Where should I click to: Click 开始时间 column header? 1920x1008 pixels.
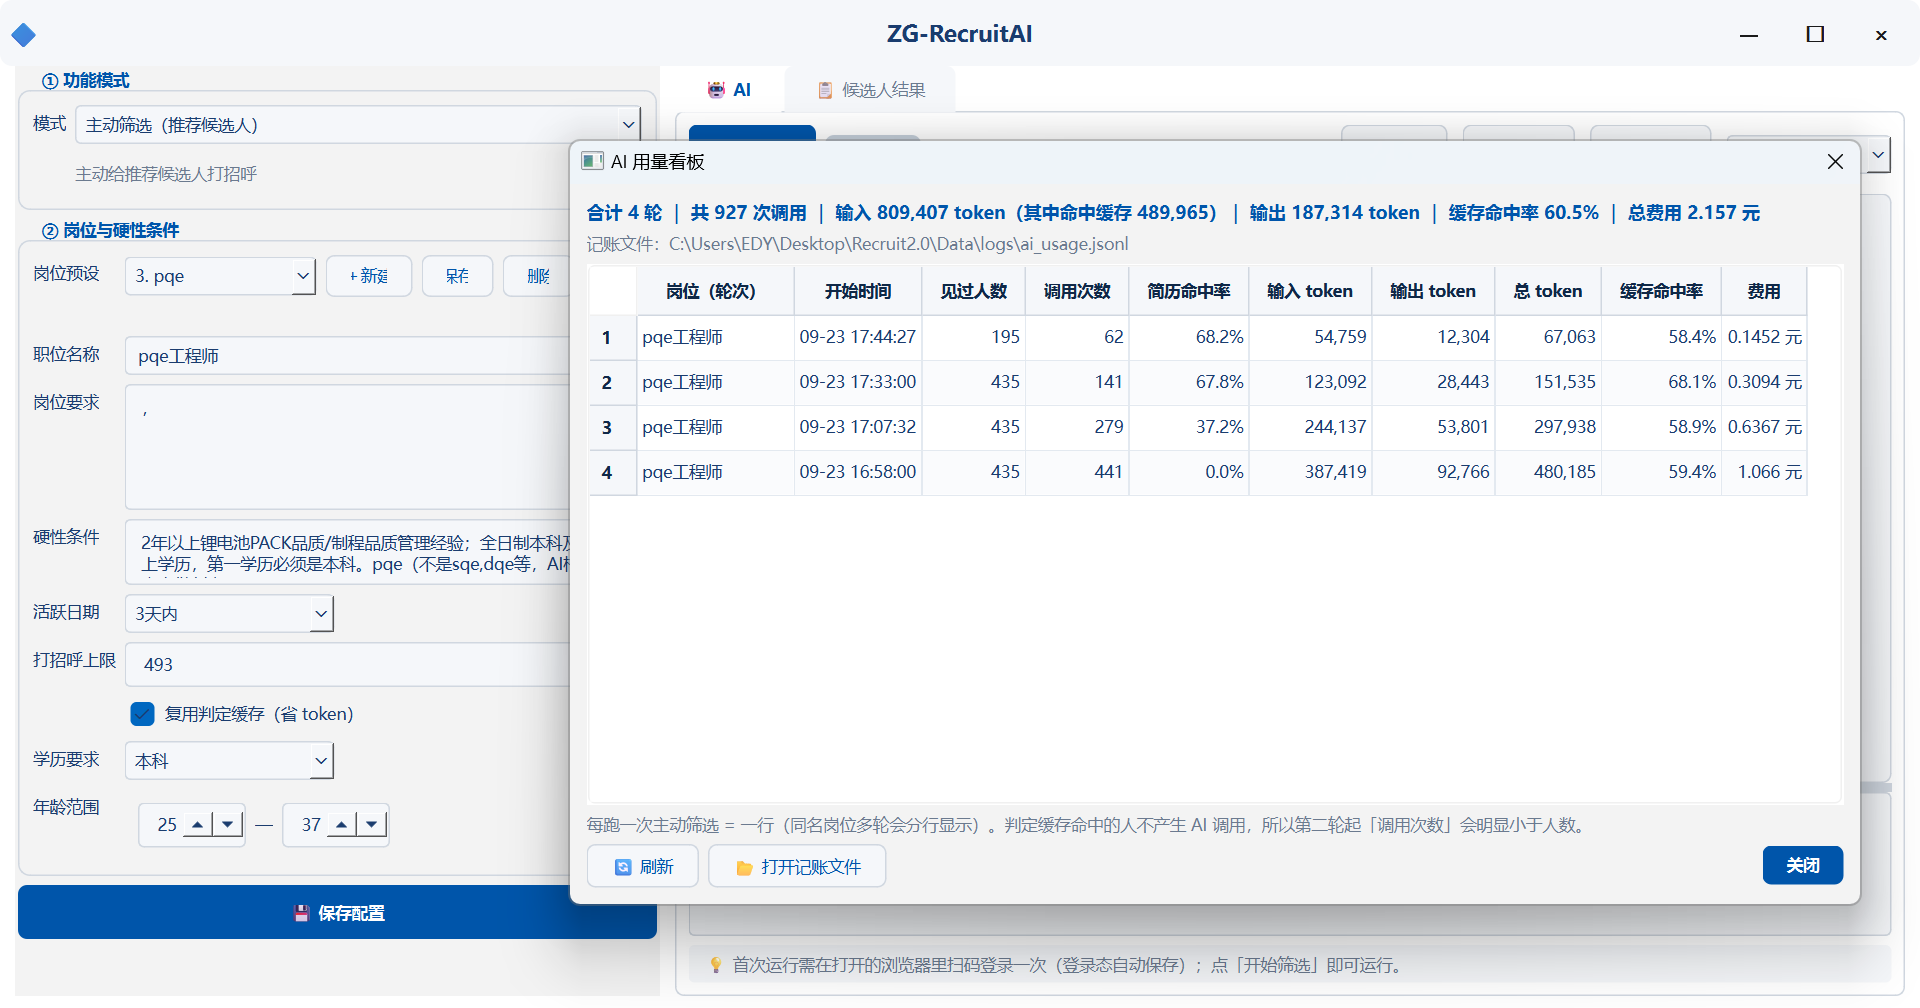coord(858,291)
